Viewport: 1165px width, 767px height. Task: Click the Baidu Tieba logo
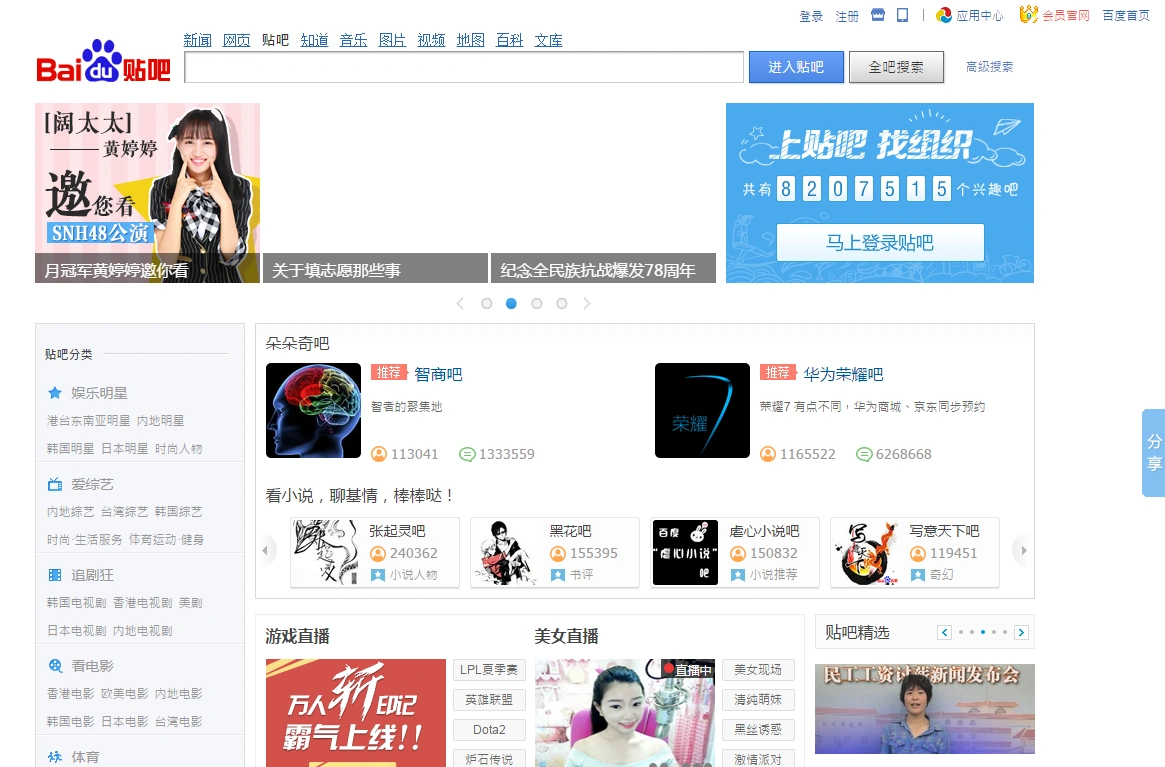(x=103, y=61)
